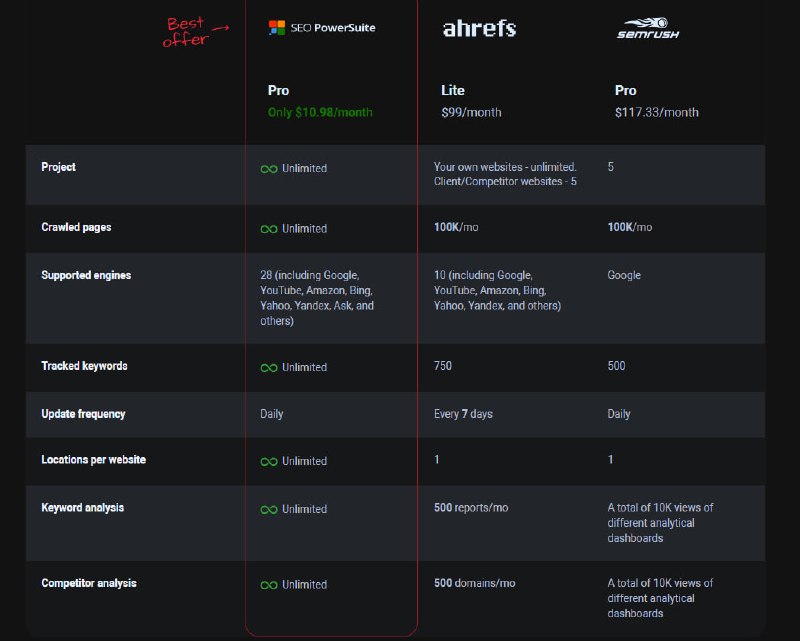Click the infinity icon in Keyword analysis row
The height and width of the screenshot is (641, 800).
(269, 510)
